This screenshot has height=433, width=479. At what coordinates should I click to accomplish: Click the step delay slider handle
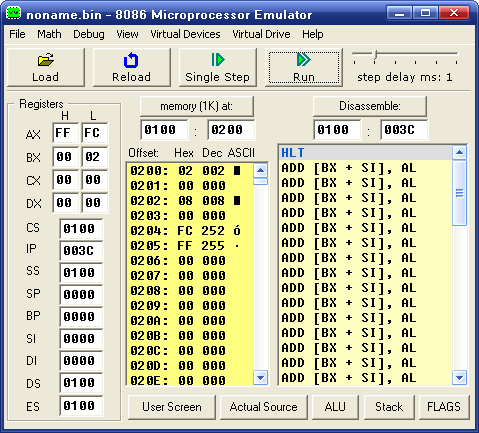pos(375,55)
